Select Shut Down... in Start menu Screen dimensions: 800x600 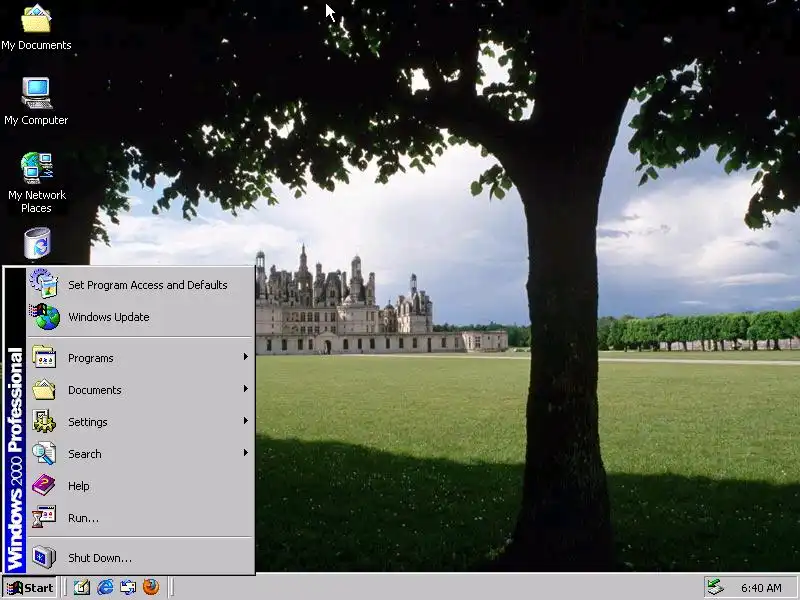(x=140, y=558)
